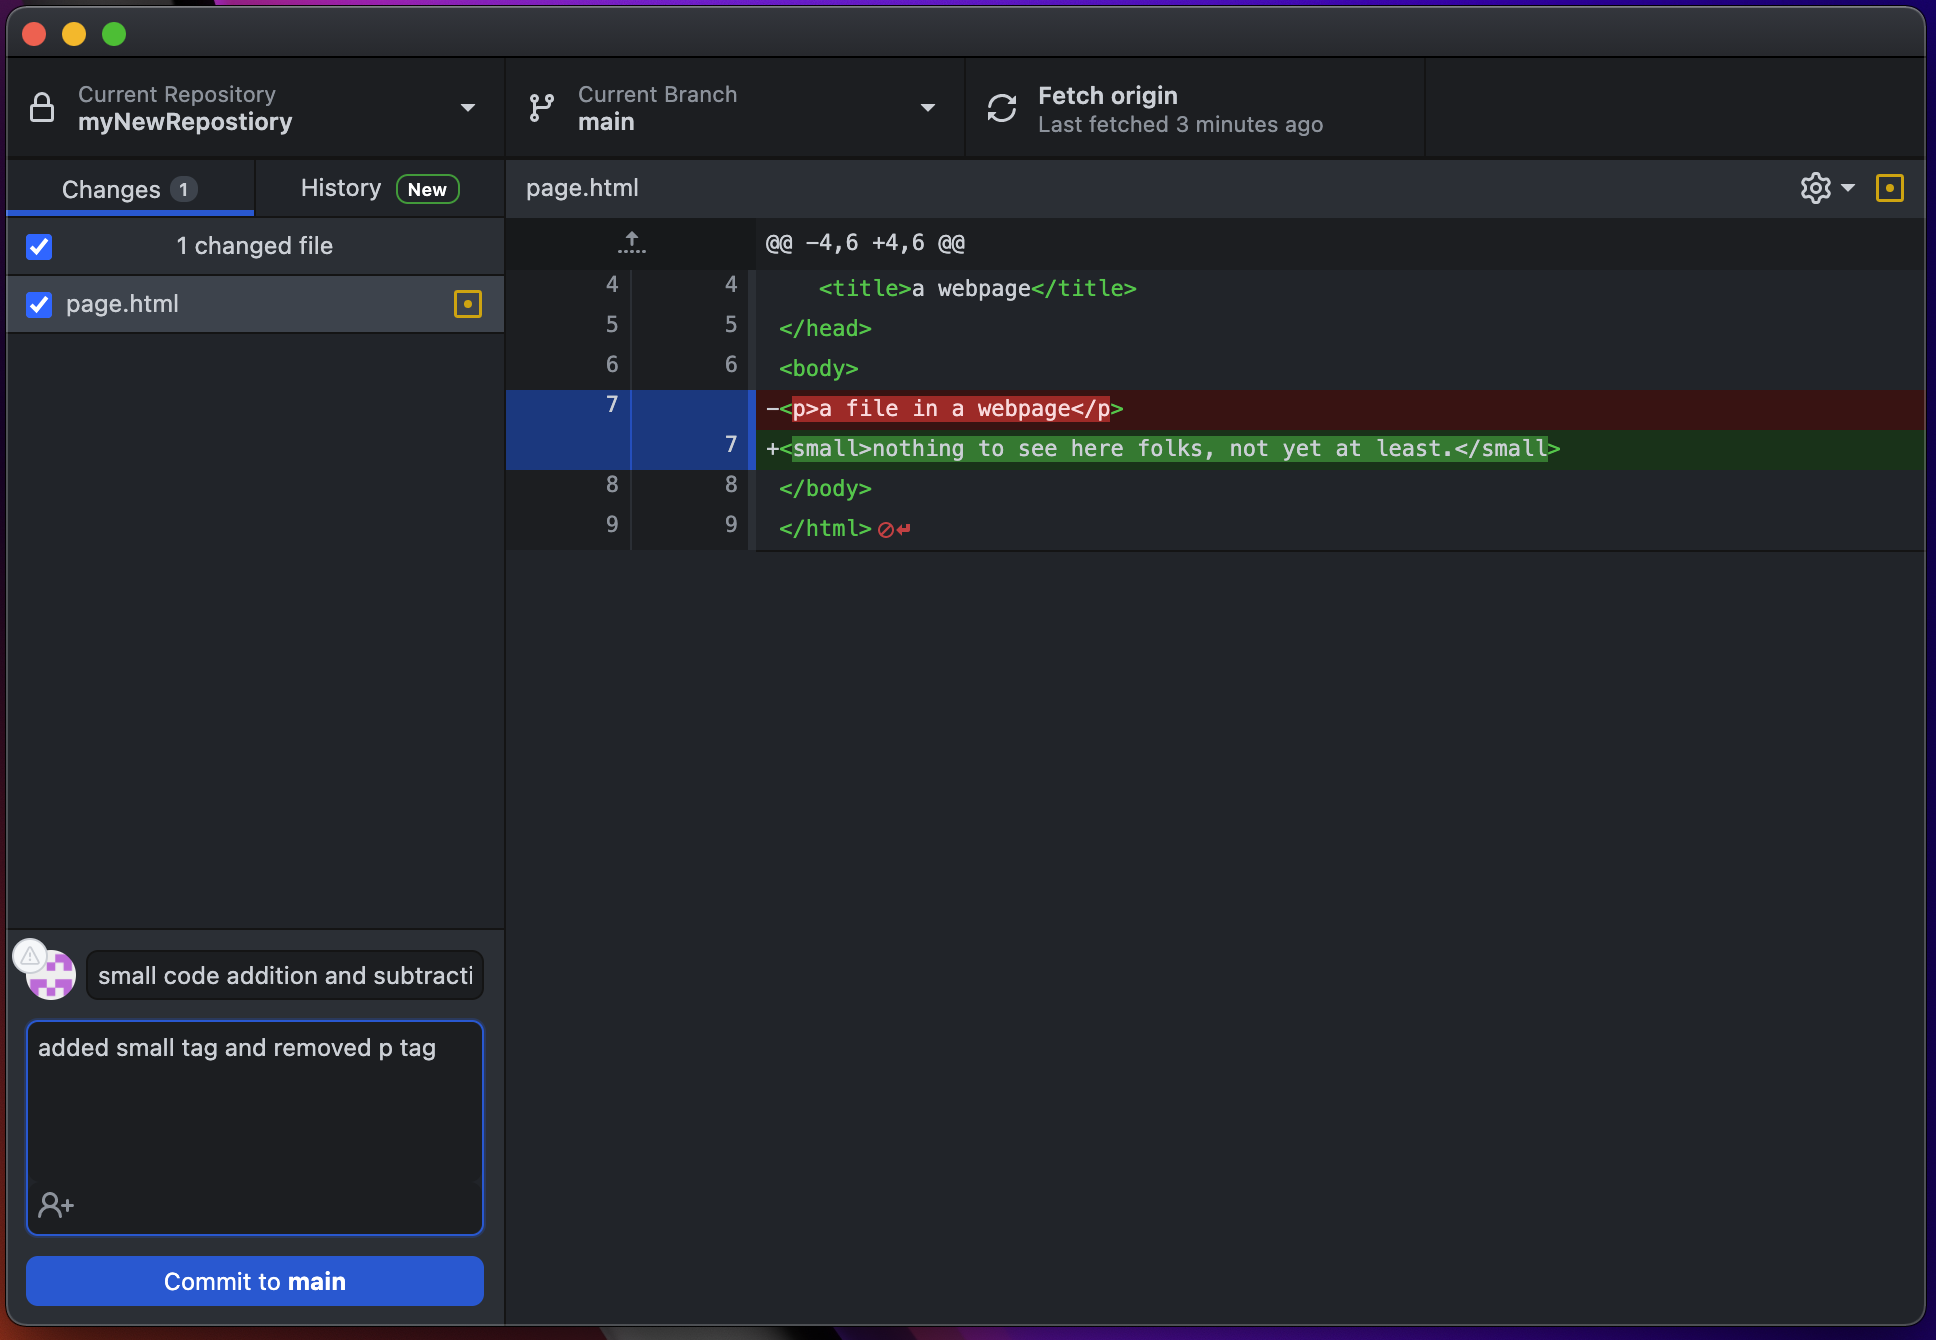Click the page.html title in diff header
The image size is (1936, 1340).
click(x=582, y=188)
